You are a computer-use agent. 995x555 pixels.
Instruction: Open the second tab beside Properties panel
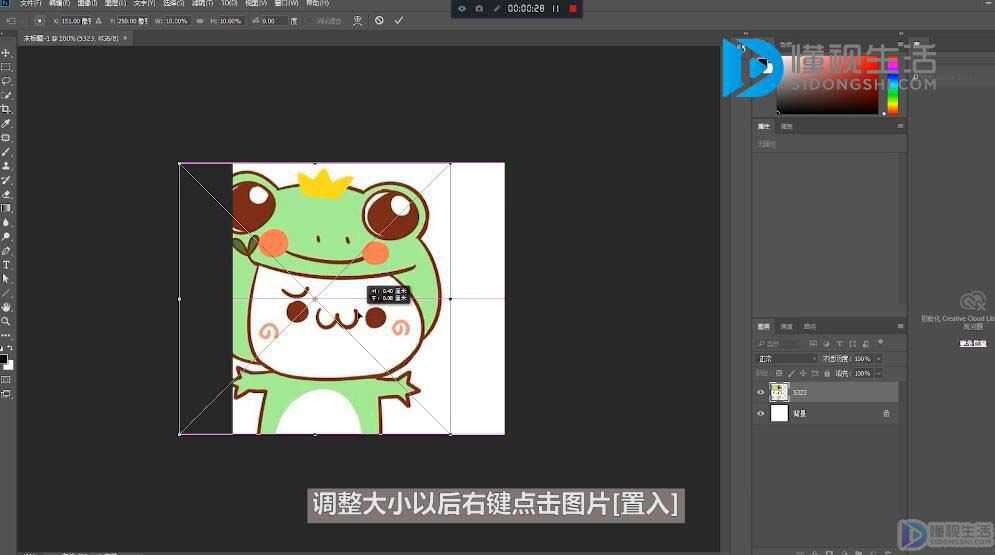786,126
